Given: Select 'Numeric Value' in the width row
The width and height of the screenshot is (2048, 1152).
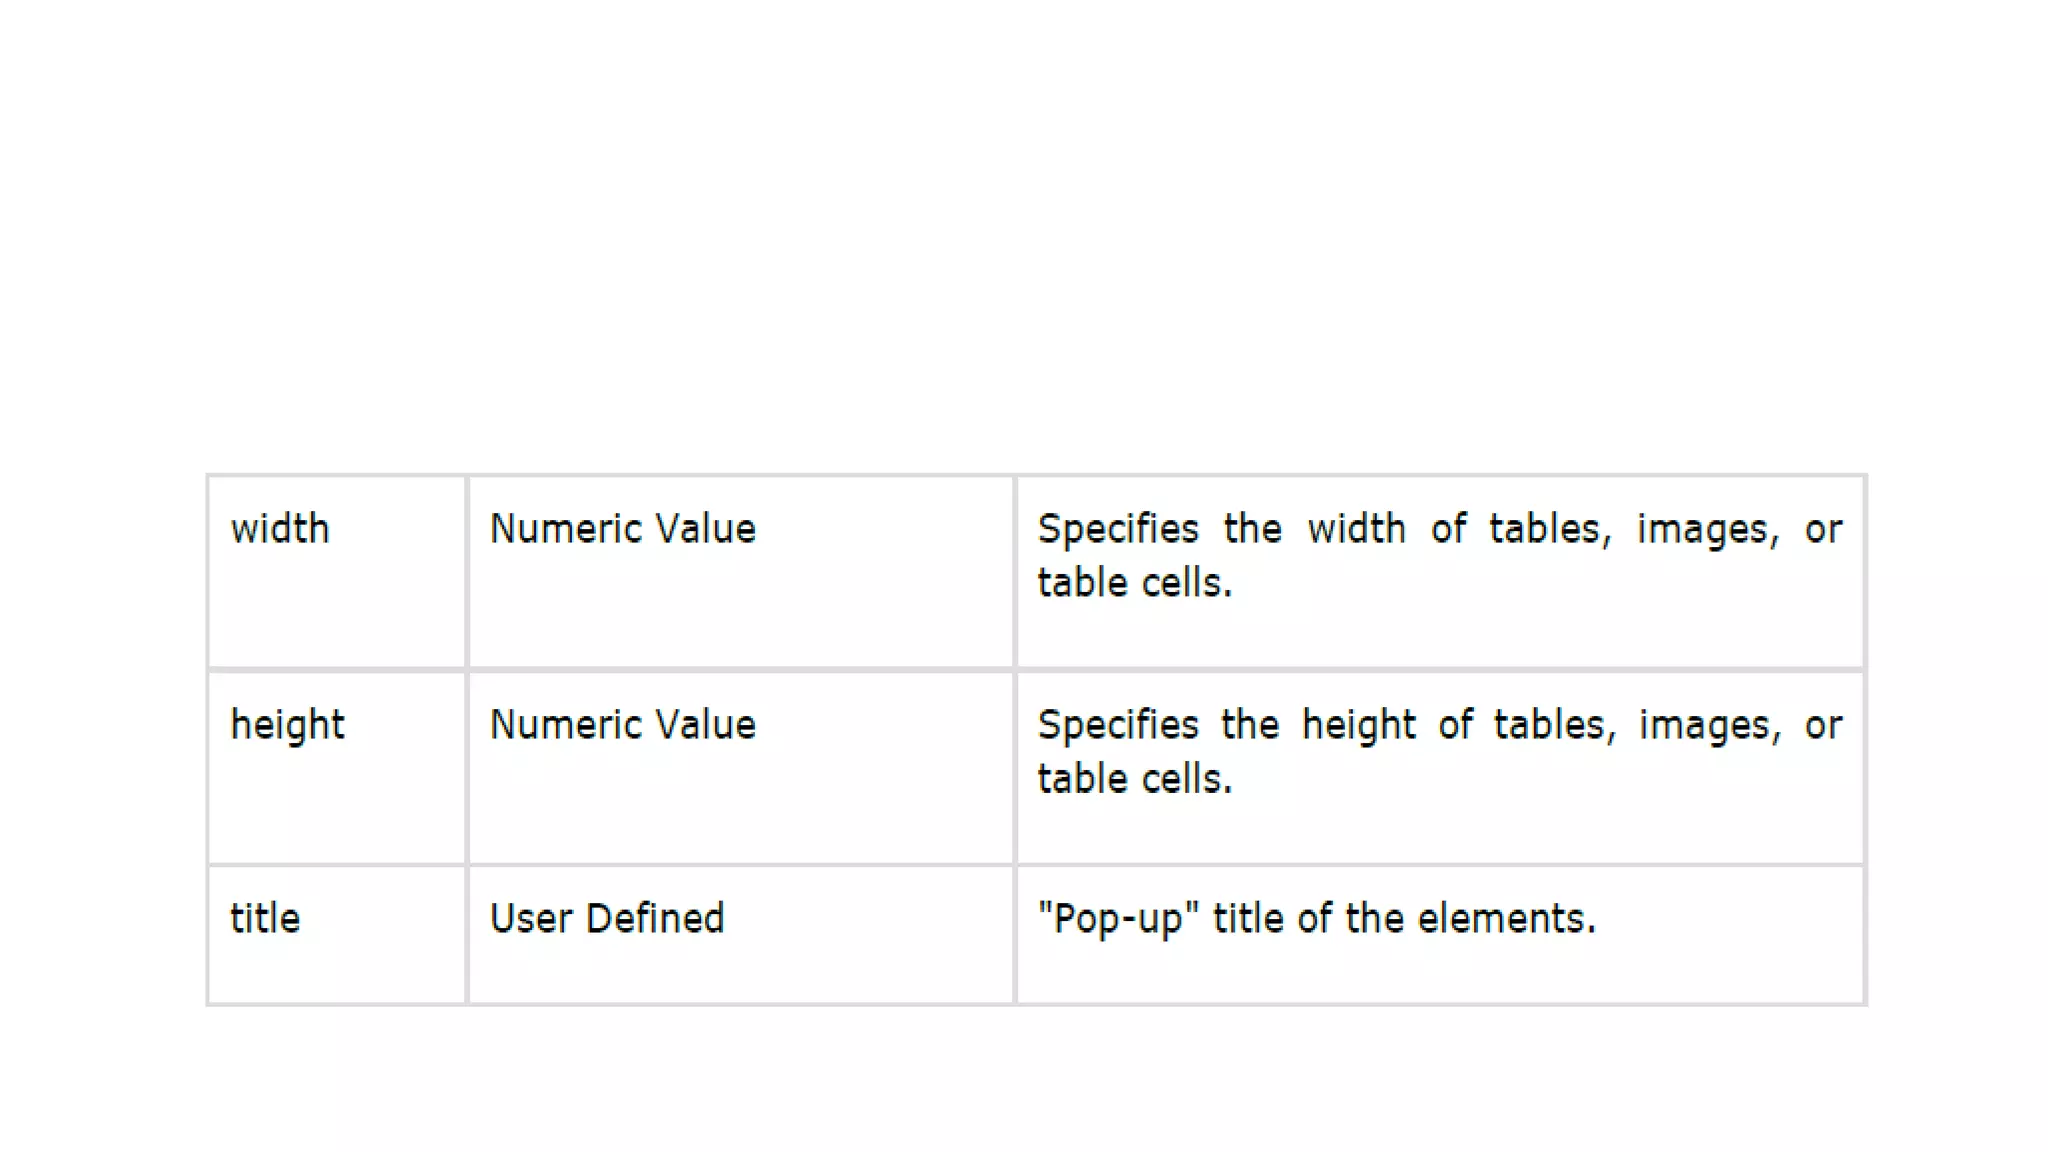Looking at the screenshot, I should [x=622, y=528].
